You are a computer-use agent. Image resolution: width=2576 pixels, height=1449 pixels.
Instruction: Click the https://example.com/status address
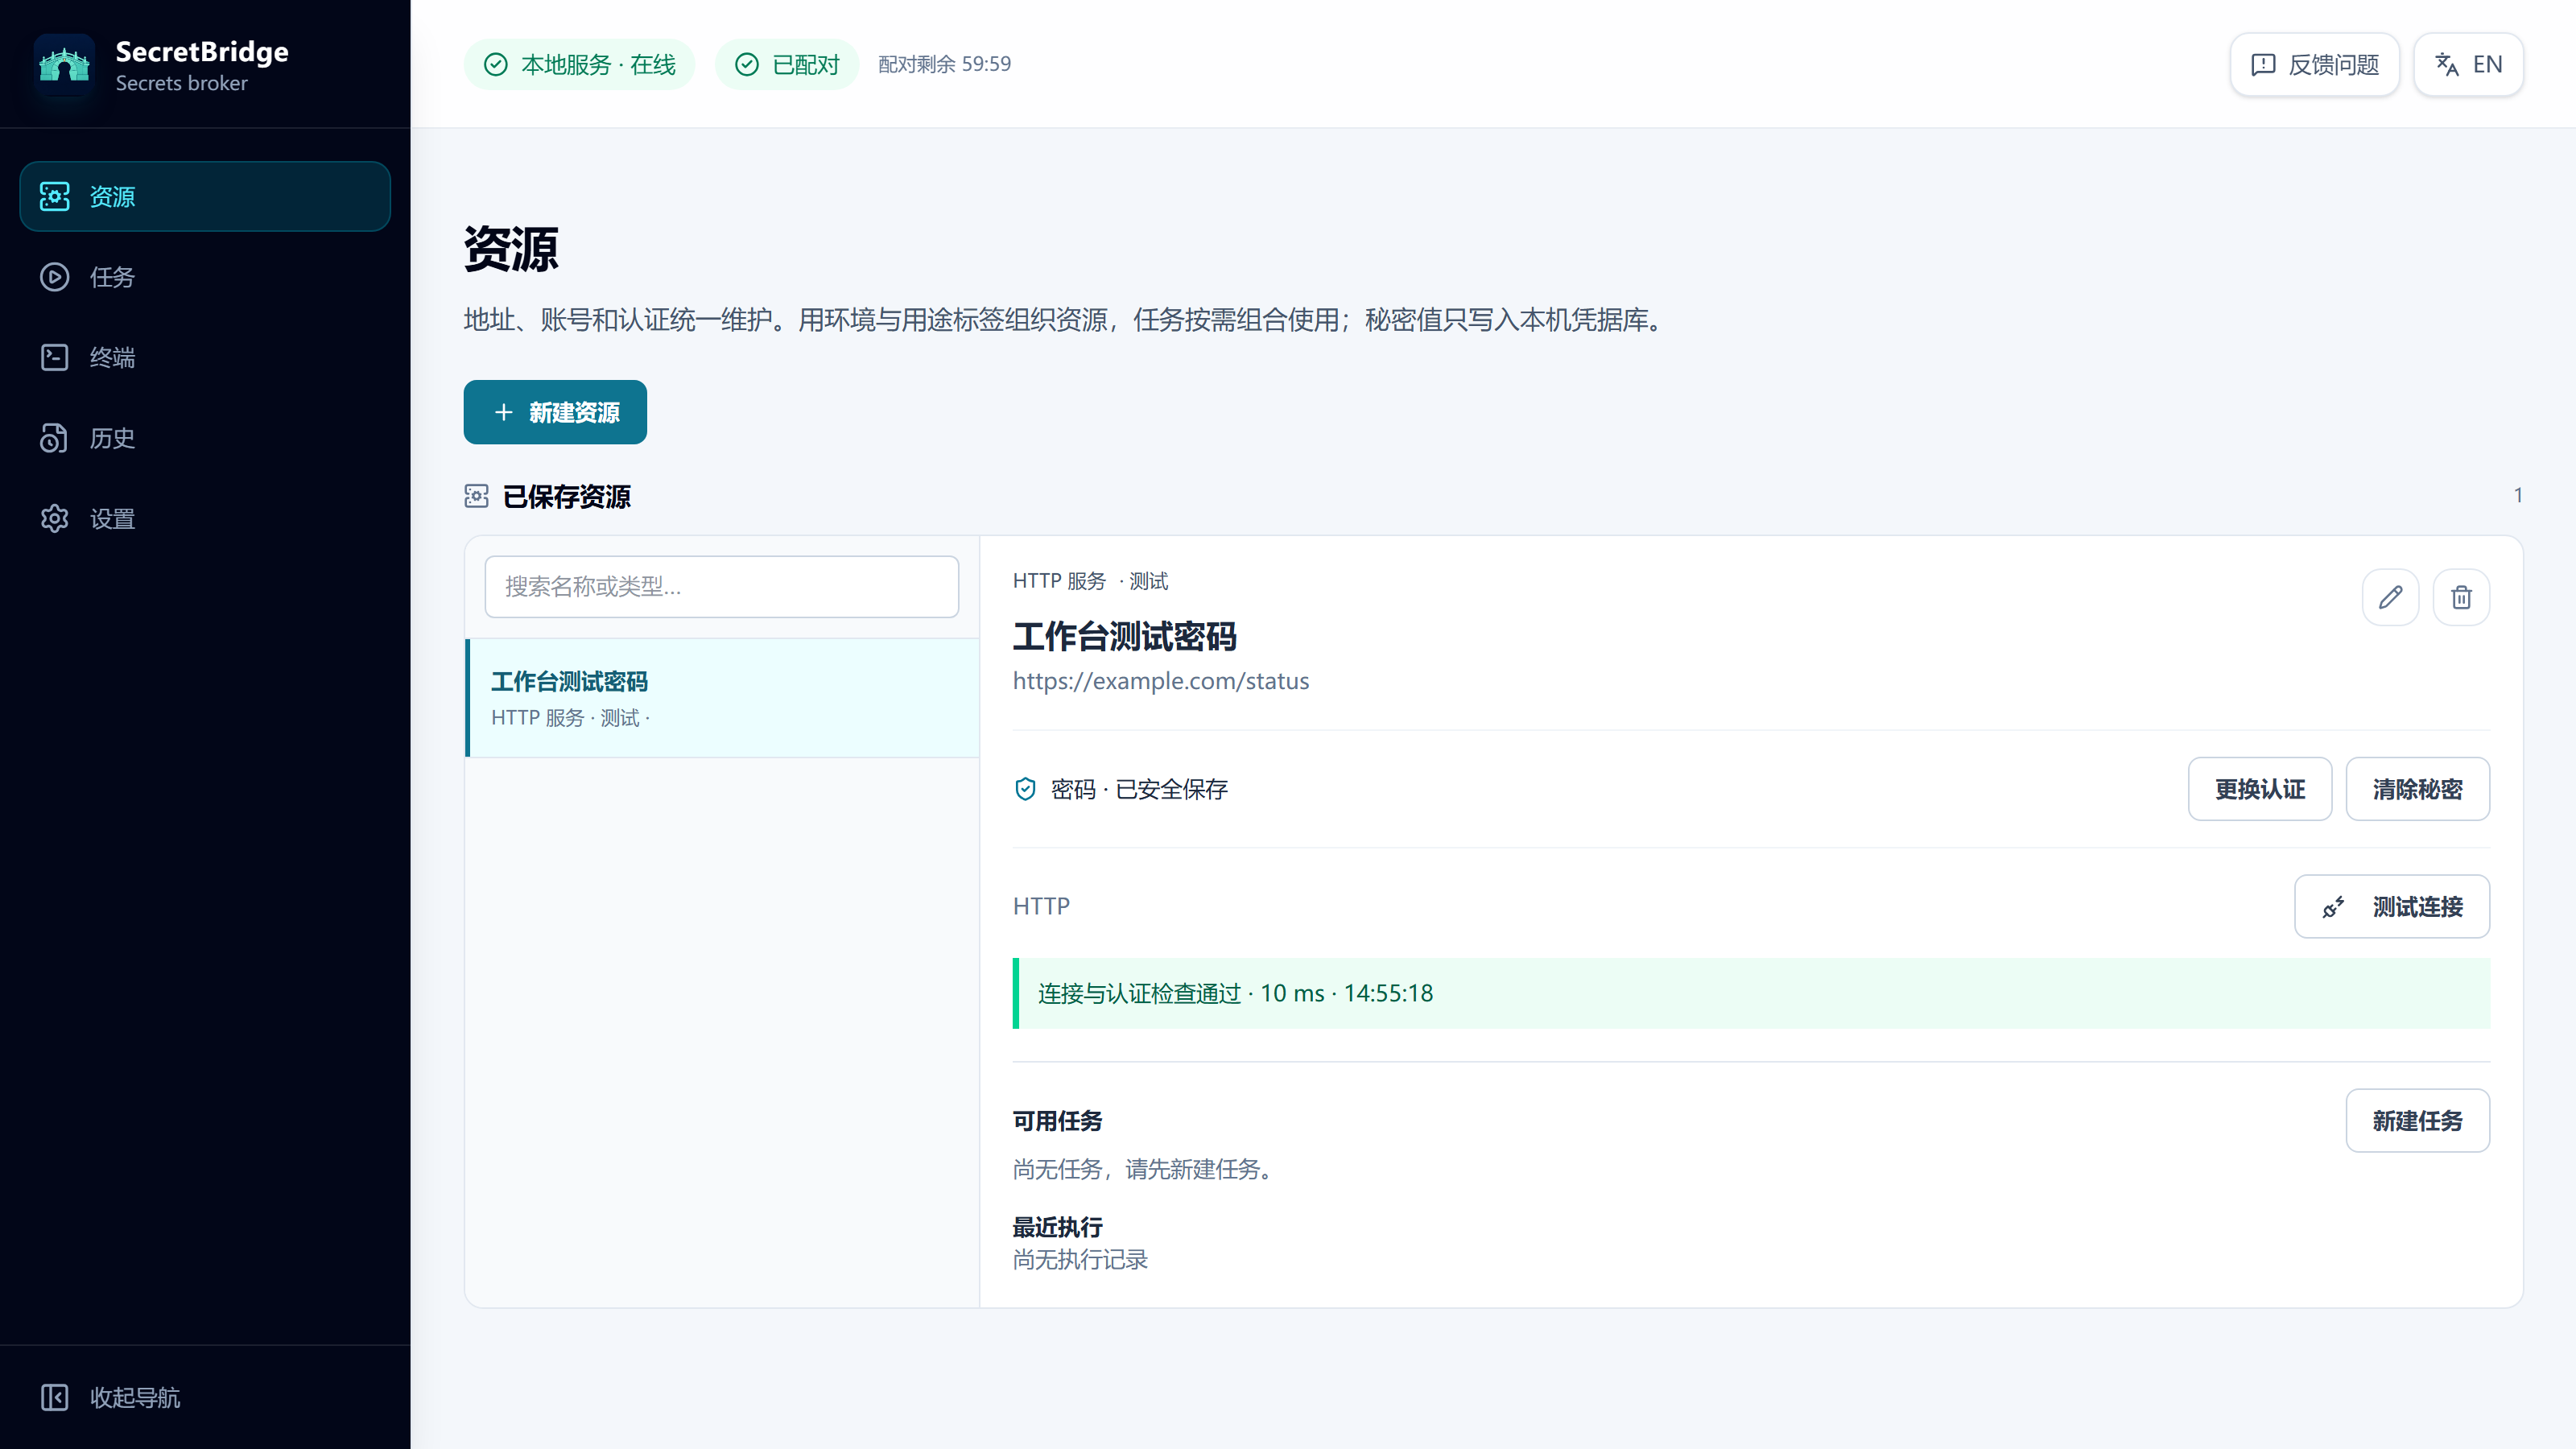pos(1160,681)
